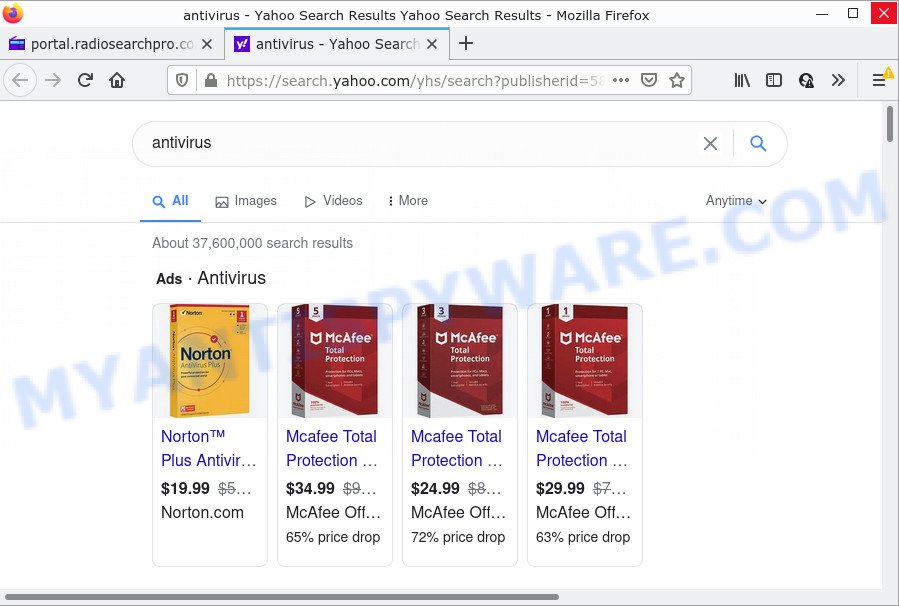
Task: Click About 37,600,000 search results text
Action: click(252, 243)
